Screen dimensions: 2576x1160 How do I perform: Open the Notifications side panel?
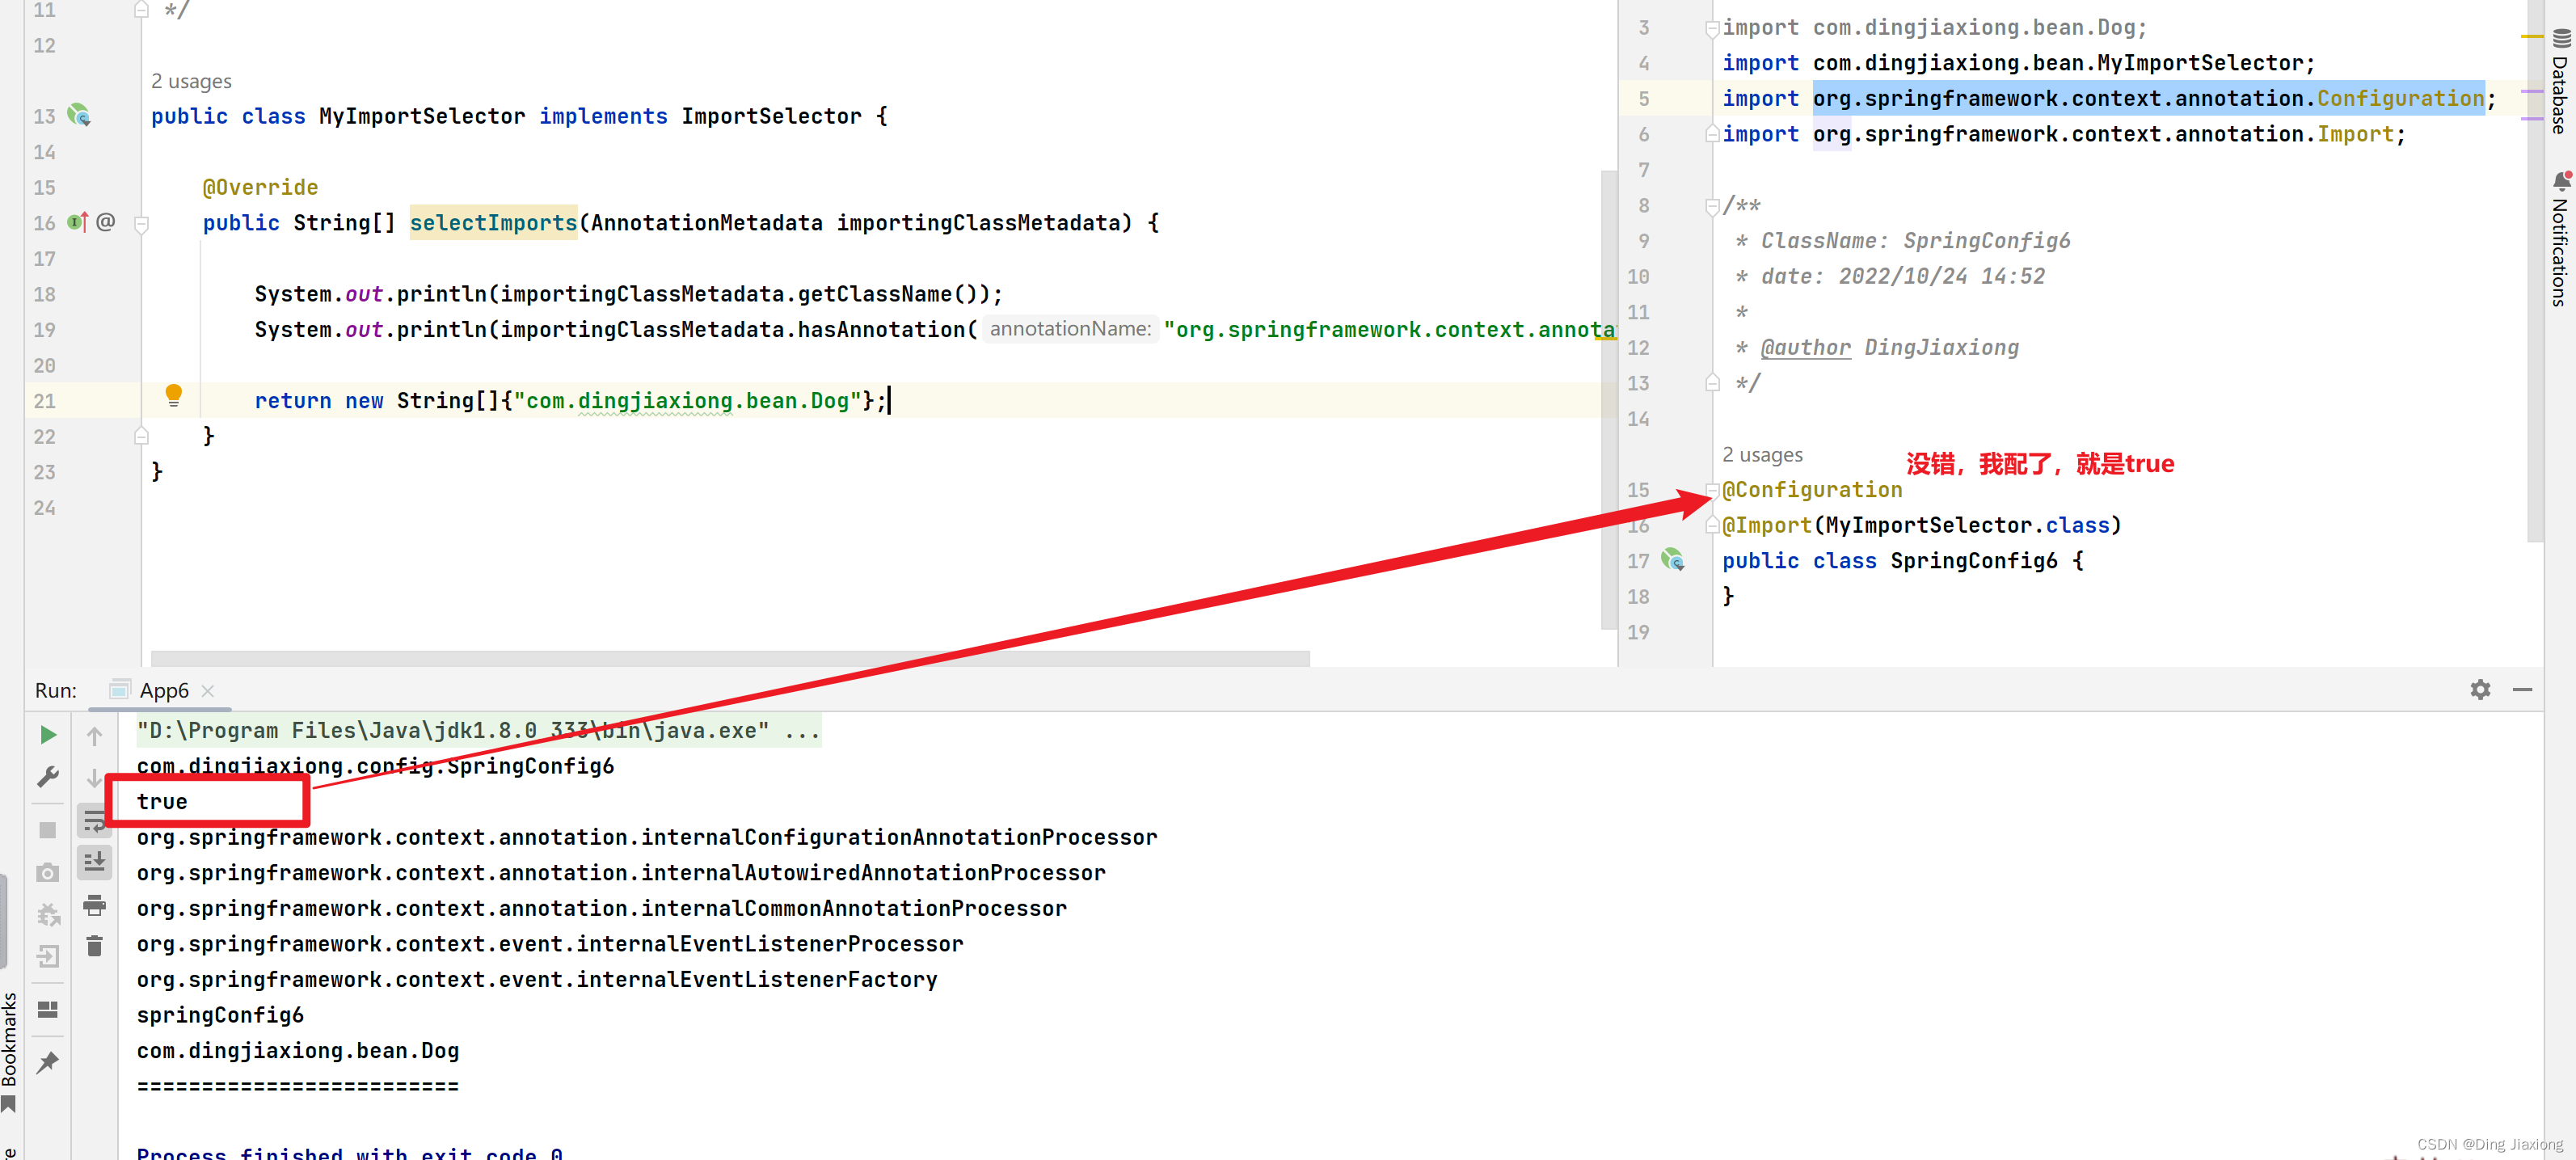tap(2561, 238)
